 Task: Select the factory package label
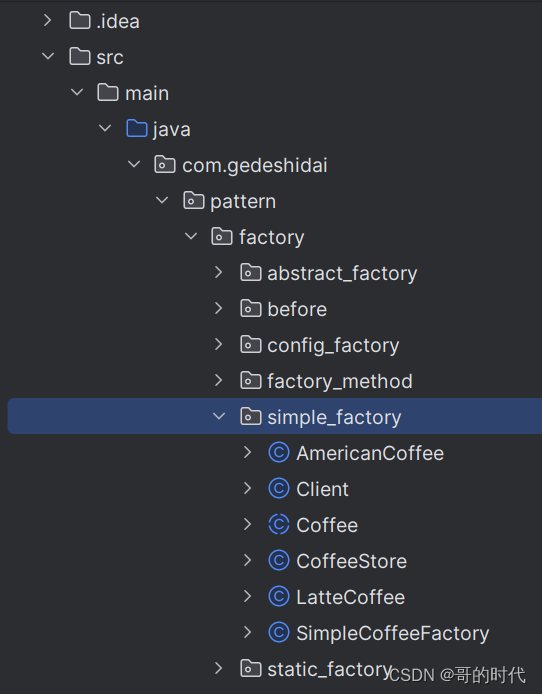(272, 237)
